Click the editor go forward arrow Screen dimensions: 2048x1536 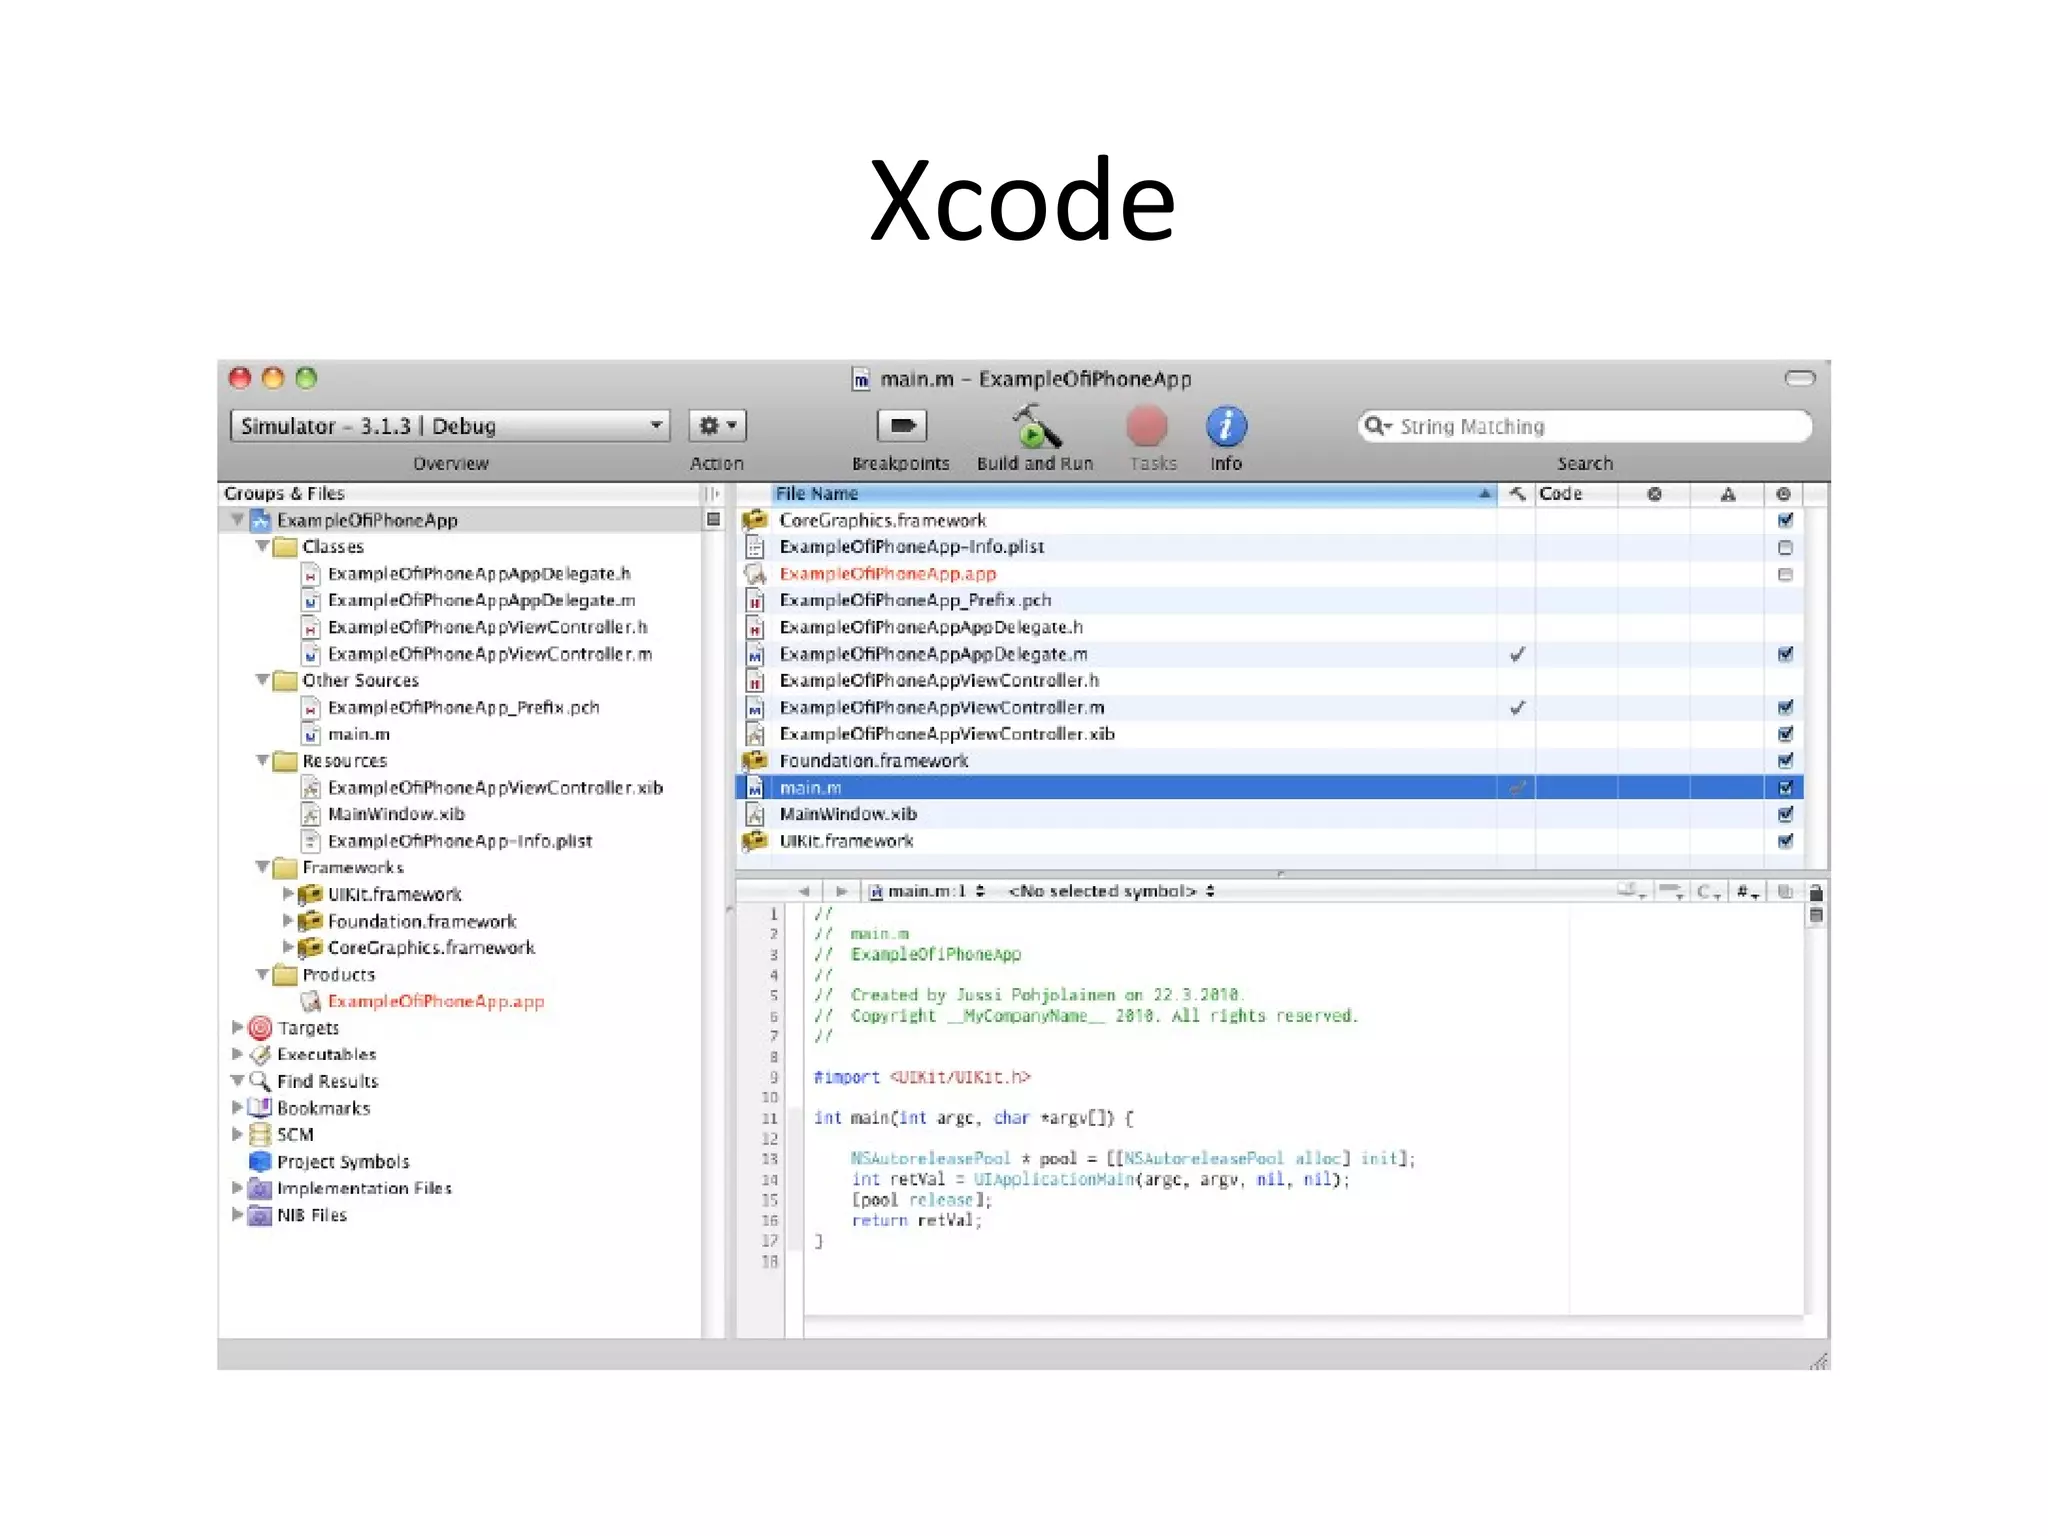(x=841, y=891)
